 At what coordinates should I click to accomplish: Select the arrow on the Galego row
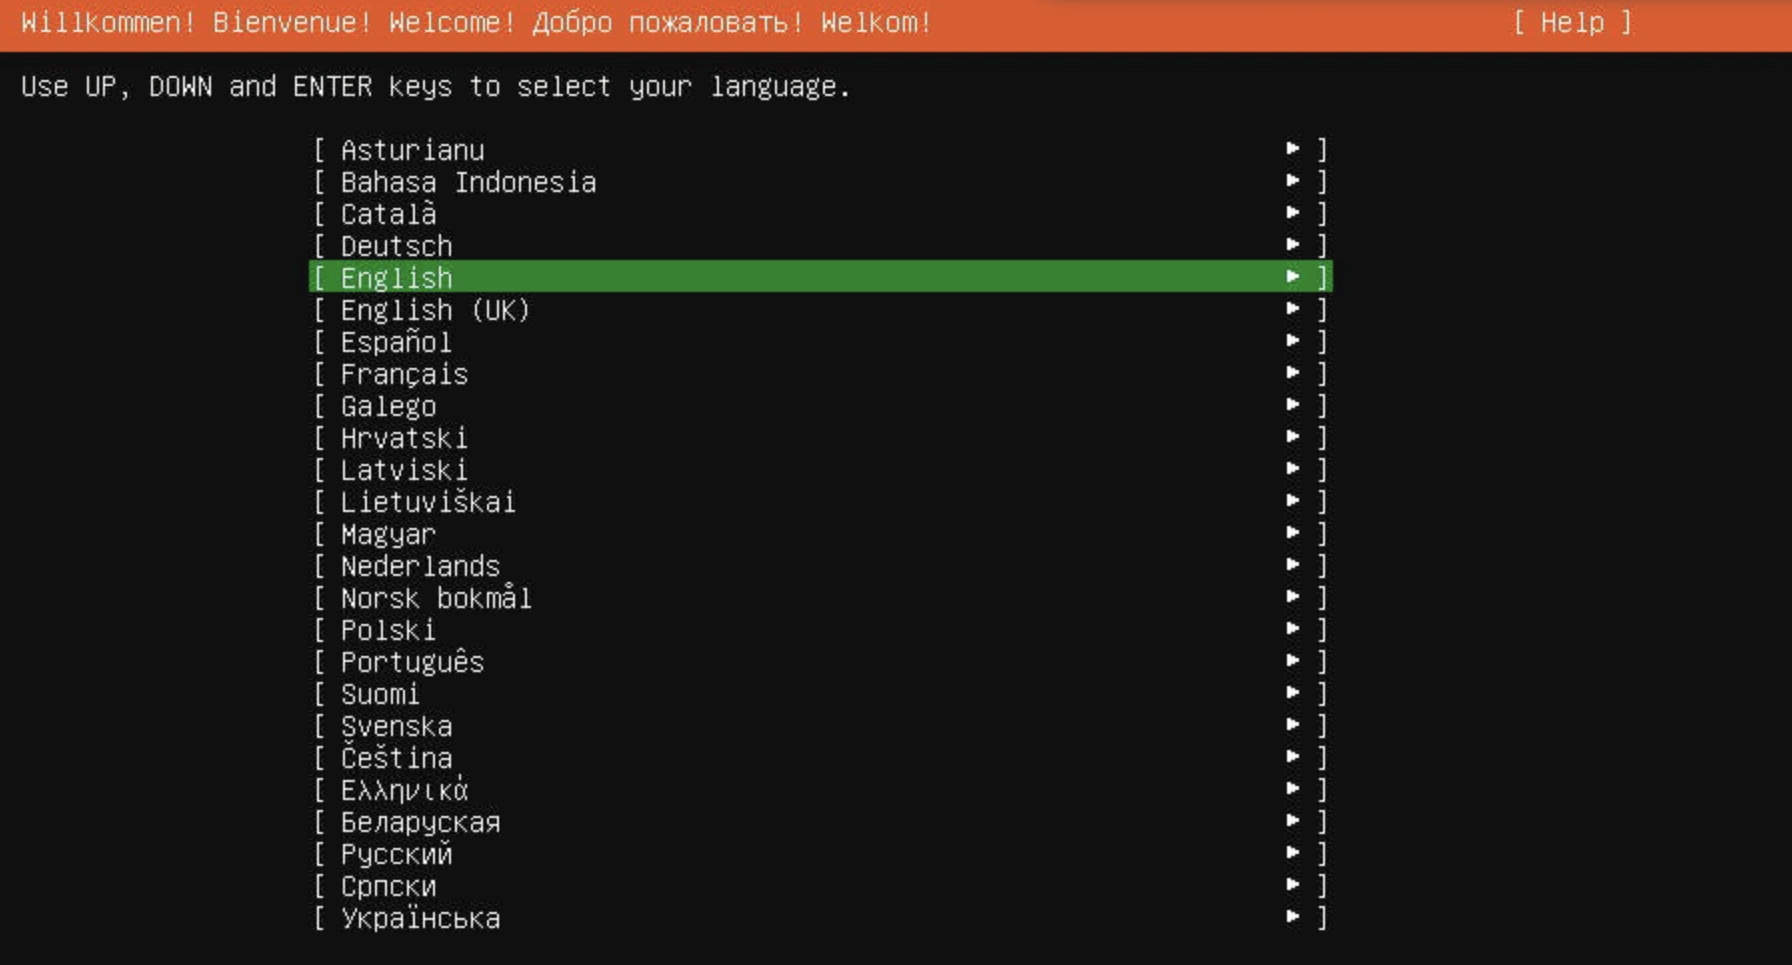pos(1293,405)
